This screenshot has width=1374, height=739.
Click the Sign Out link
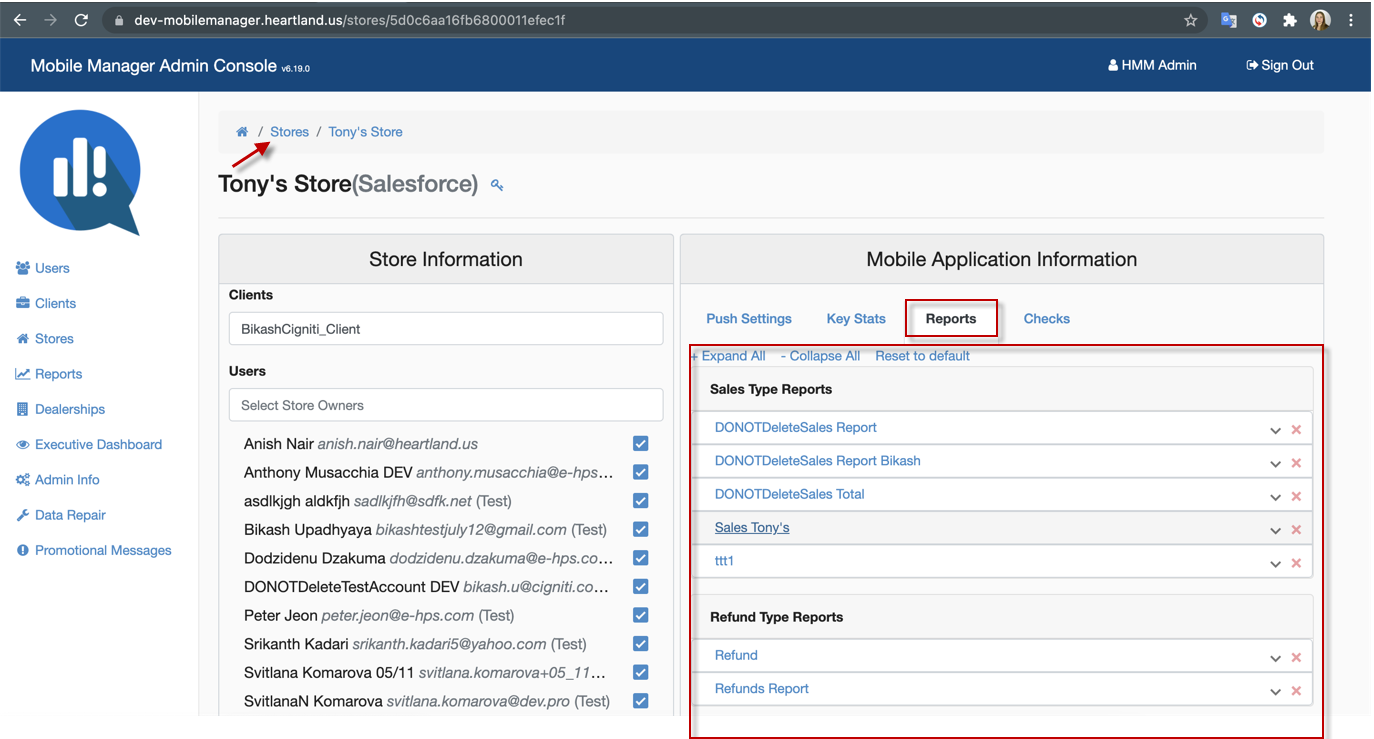tap(1280, 65)
